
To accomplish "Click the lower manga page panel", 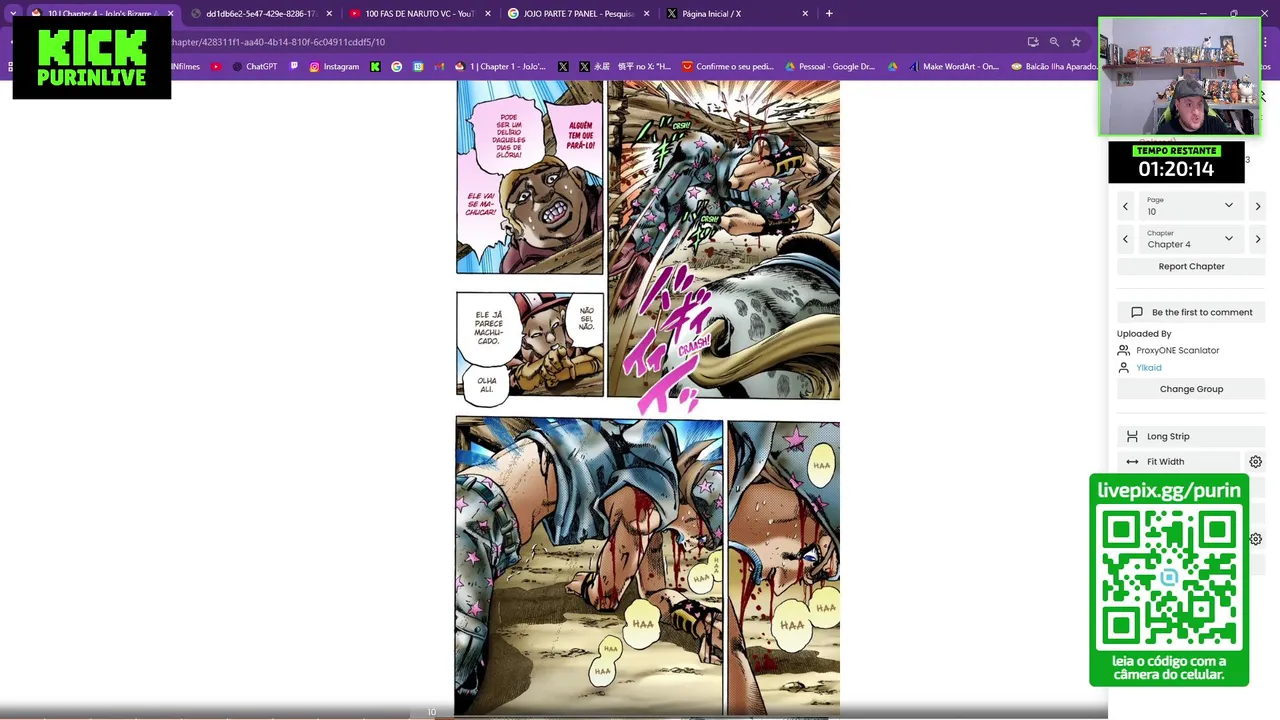I will (x=648, y=567).
